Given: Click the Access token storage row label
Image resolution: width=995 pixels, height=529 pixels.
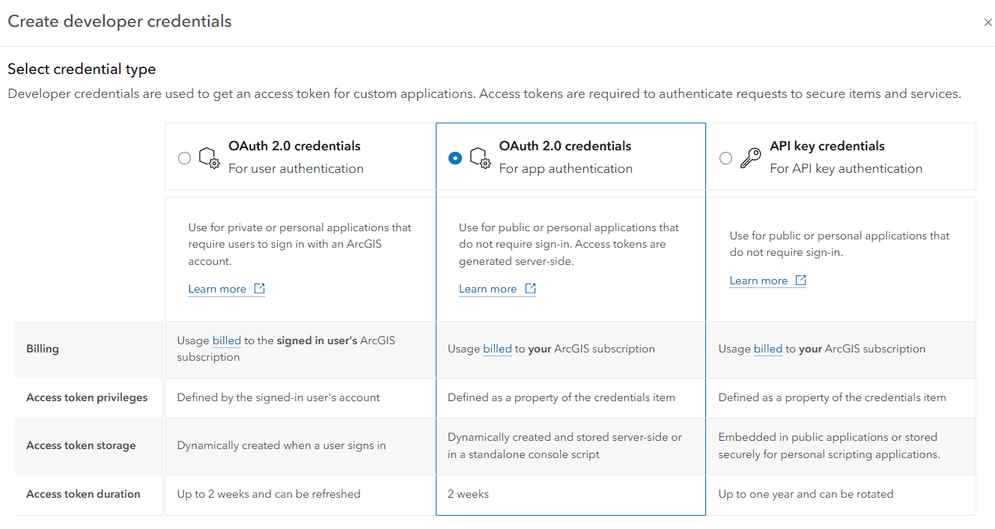Looking at the screenshot, I should (x=81, y=445).
